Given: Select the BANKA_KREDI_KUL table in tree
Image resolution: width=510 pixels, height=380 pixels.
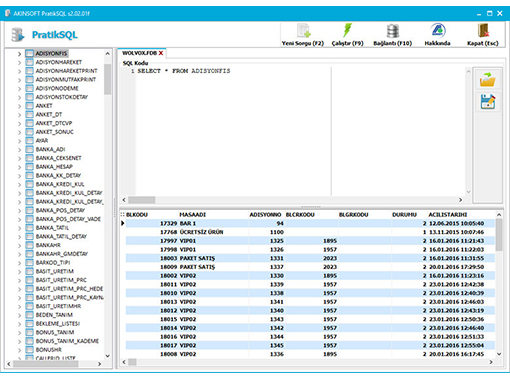Looking at the screenshot, I should point(60,184).
